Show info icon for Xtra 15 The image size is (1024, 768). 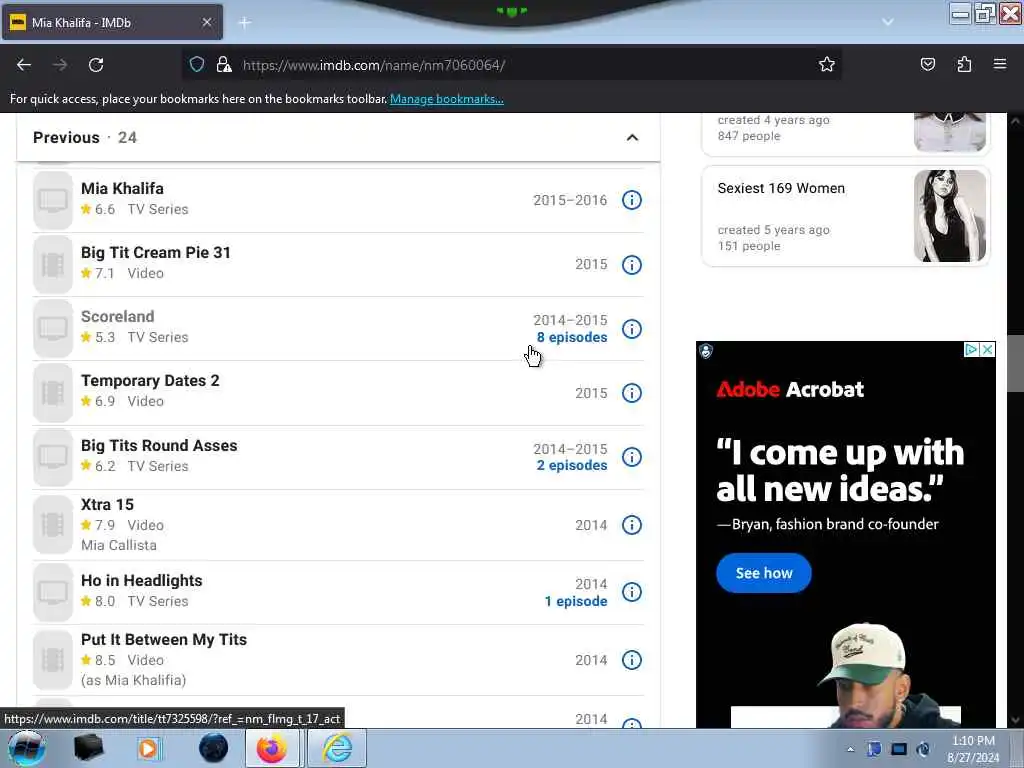coord(632,524)
